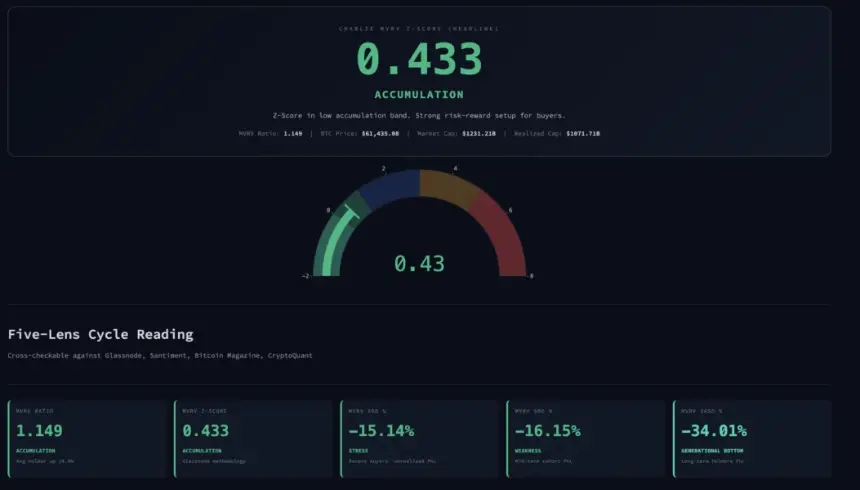Click the gauge center reading 0.43
Image resolution: width=860 pixels, height=490 pixels.
click(x=419, y=264)
